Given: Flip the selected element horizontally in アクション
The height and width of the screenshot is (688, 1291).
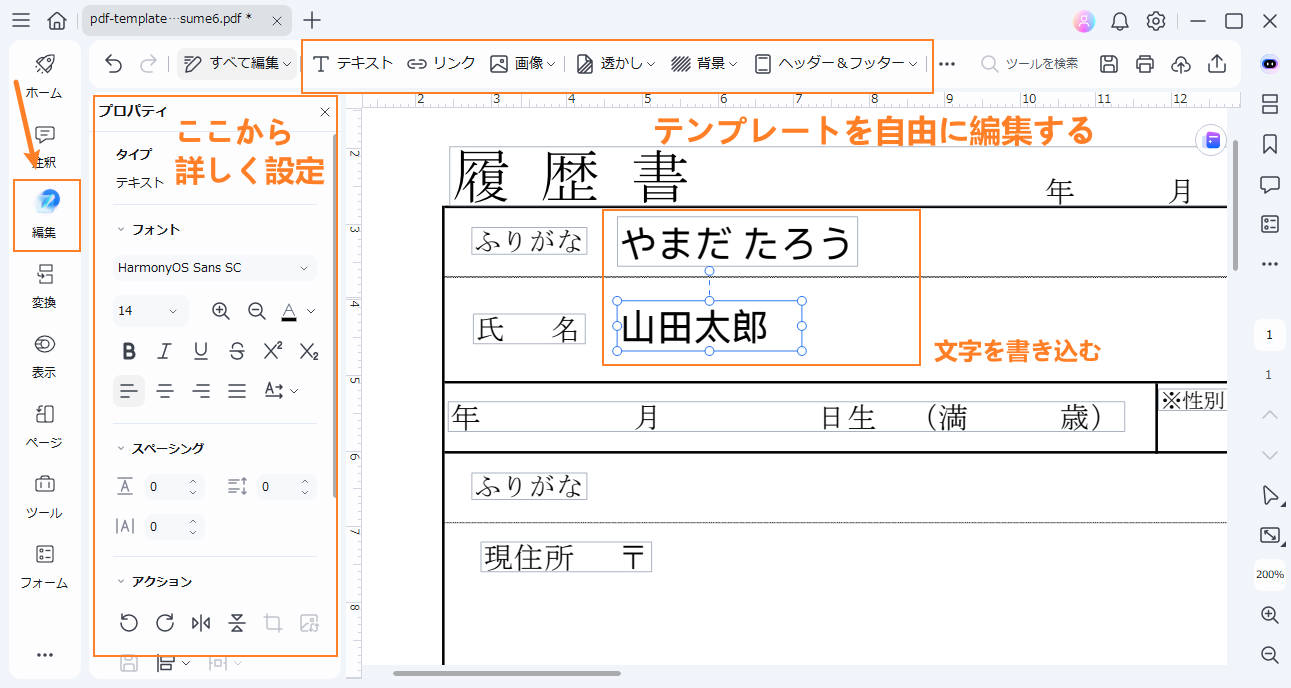Looking at the screenshot, I should pos(200,622).
